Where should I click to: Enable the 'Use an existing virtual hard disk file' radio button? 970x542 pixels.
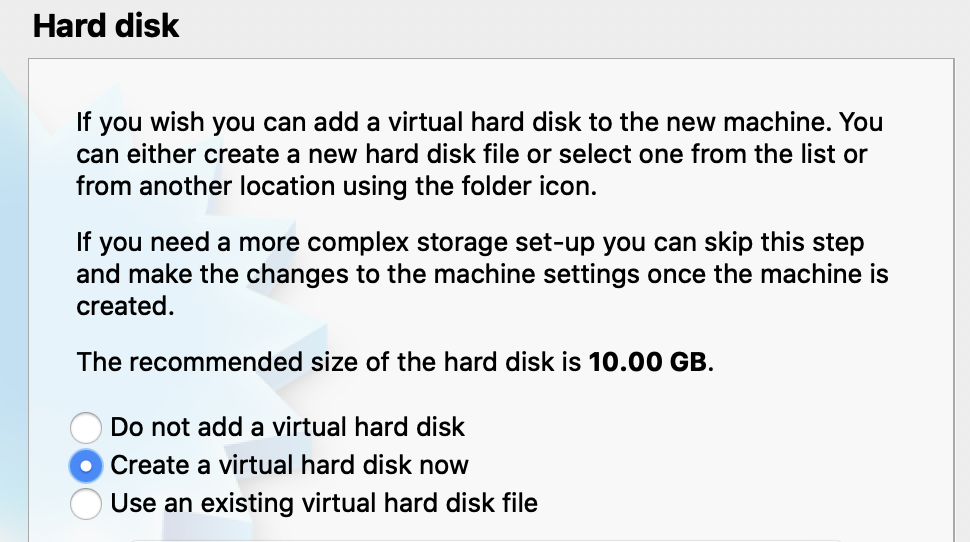click(x=86, y=503)
